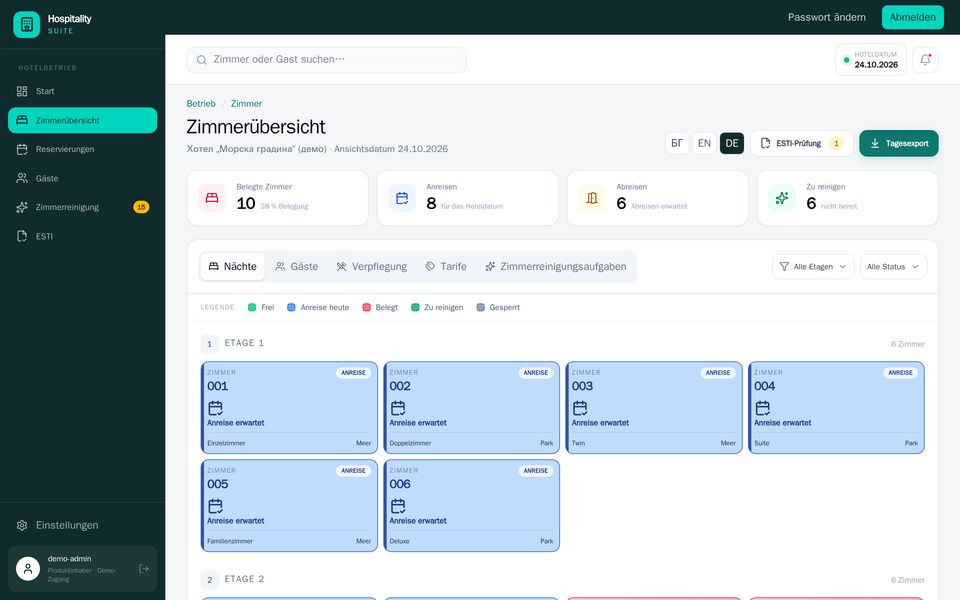Select Zimmerübersicht in the sidebar
960x600 pixels.
[x=83, y=120]
